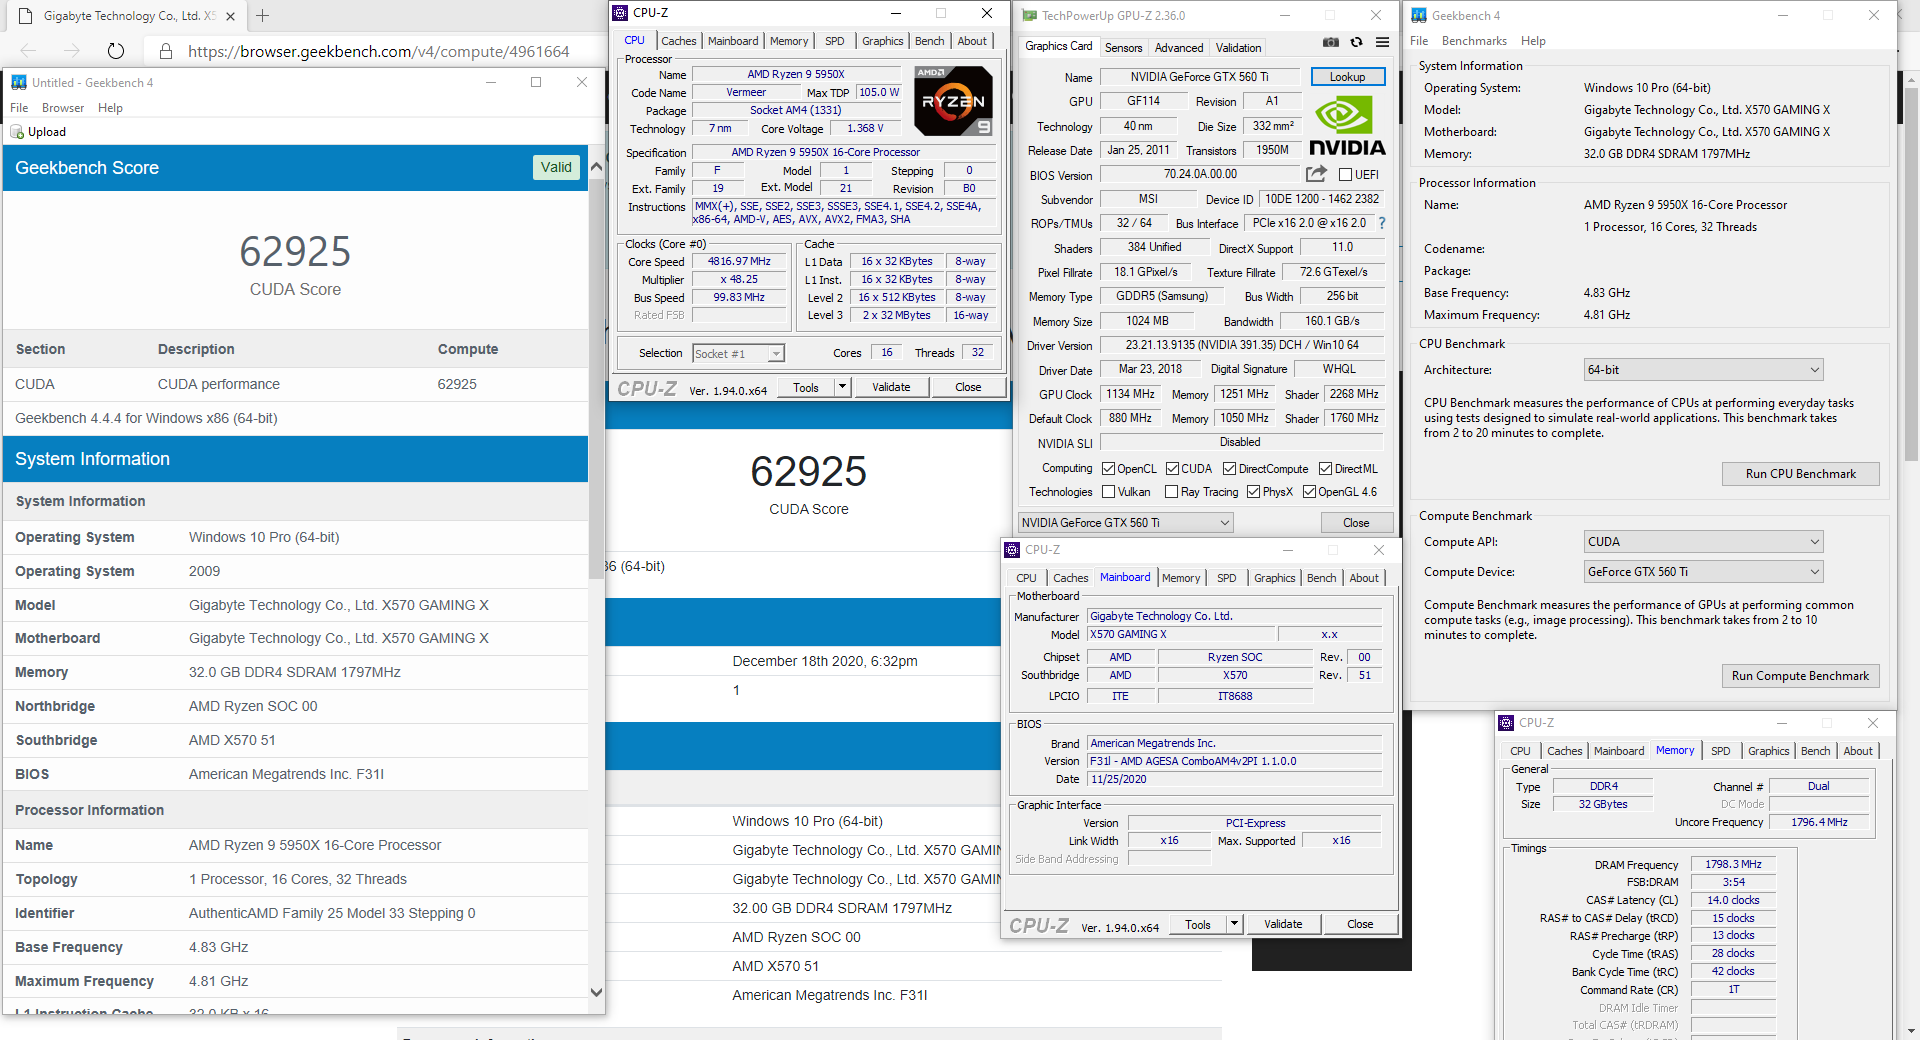This screenshot has width=1920, height=1040.
Task: Toggle the UEFI checkbox in GPU-Z
Action: (1345, 174)
